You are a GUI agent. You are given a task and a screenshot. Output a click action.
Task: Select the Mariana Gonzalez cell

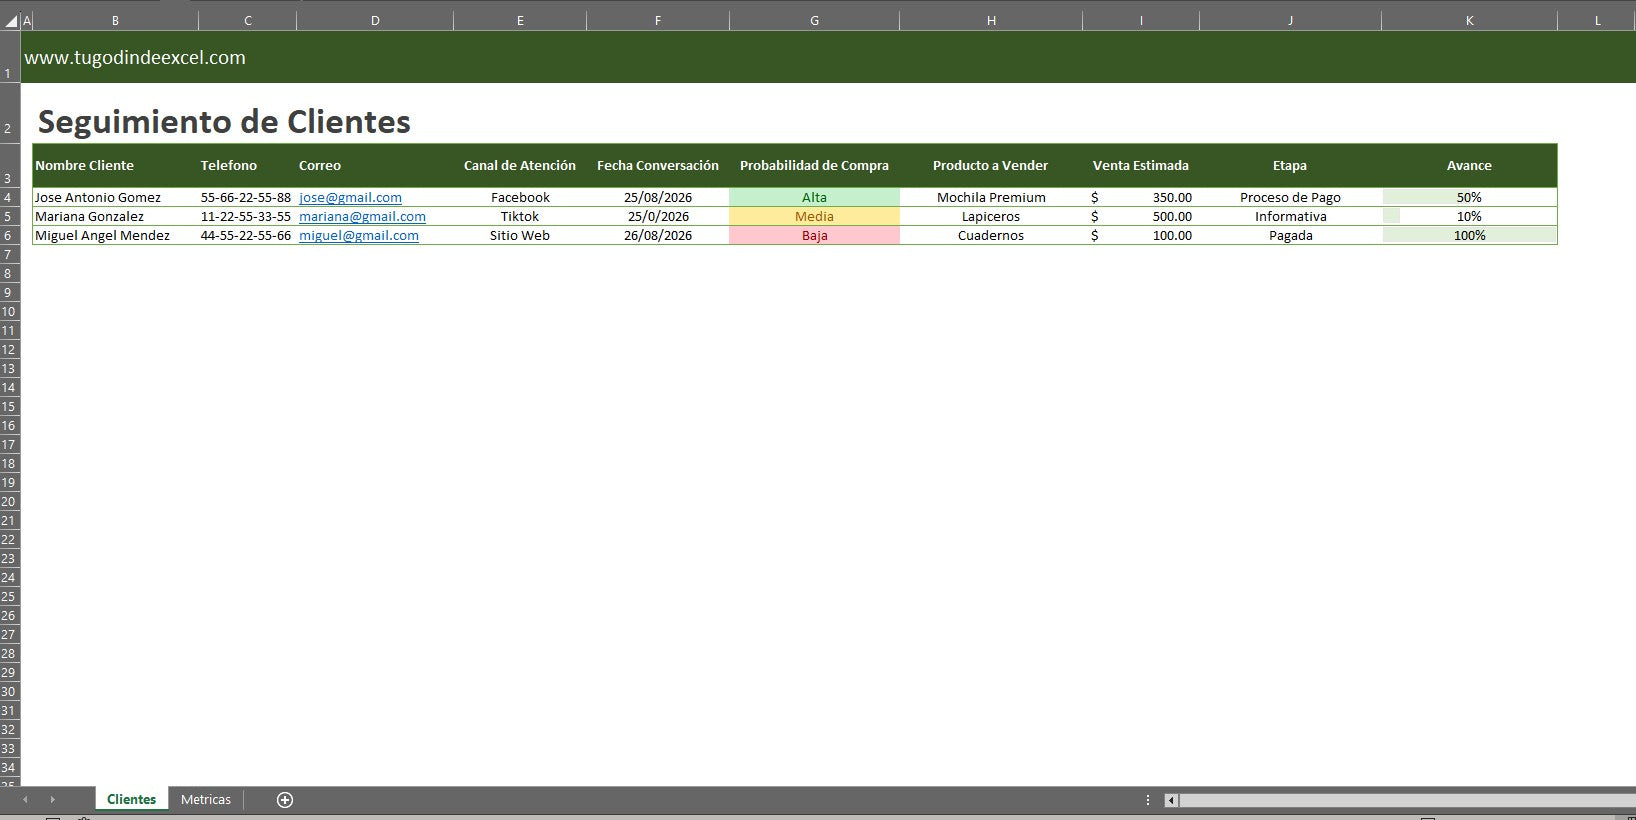point(115,217)
